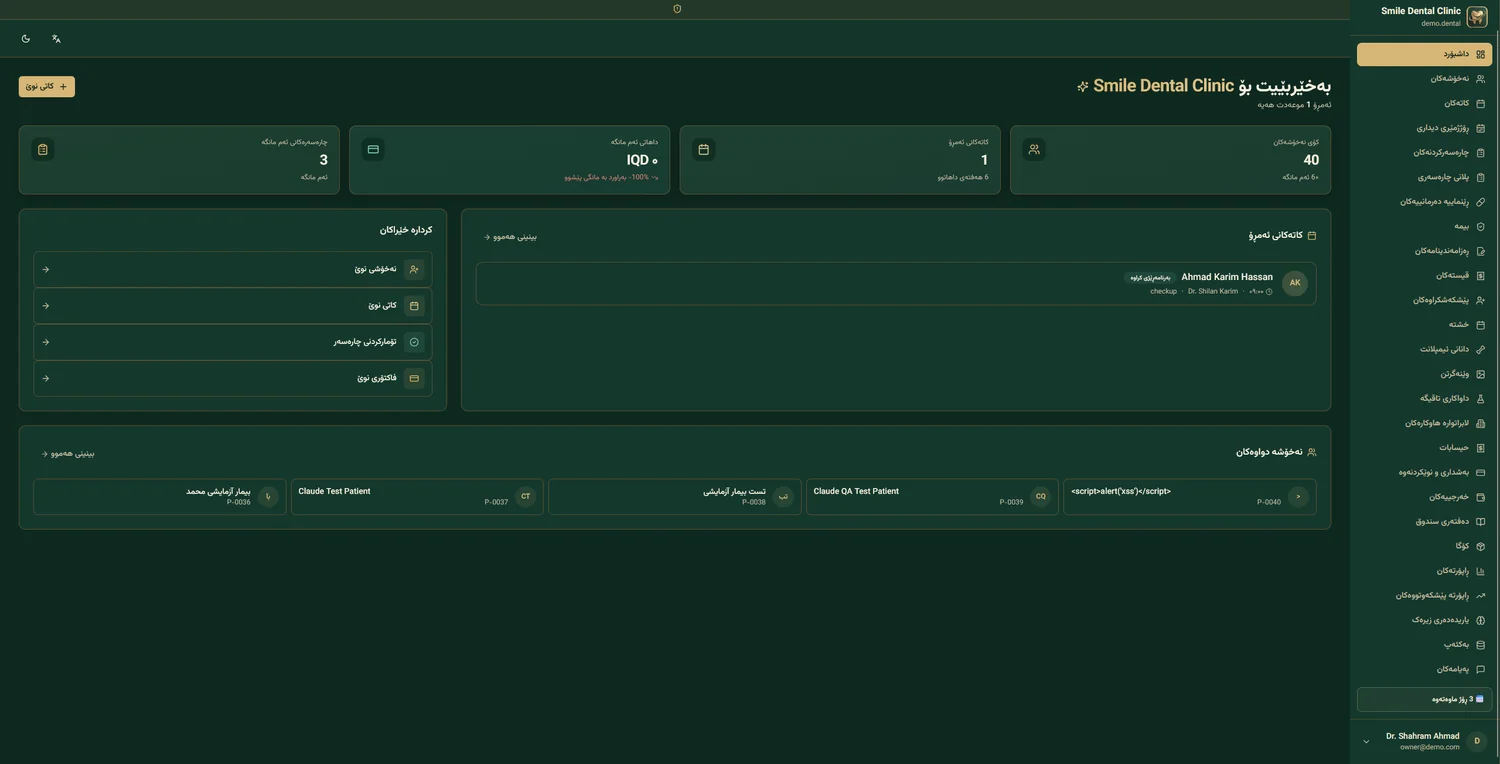The width and height of the screenshot is (1500, 764).
Task: Click the "3 ڕۆژ ماوەتەوە" trial days remaining badge
Action: [x=1424, y=699]
